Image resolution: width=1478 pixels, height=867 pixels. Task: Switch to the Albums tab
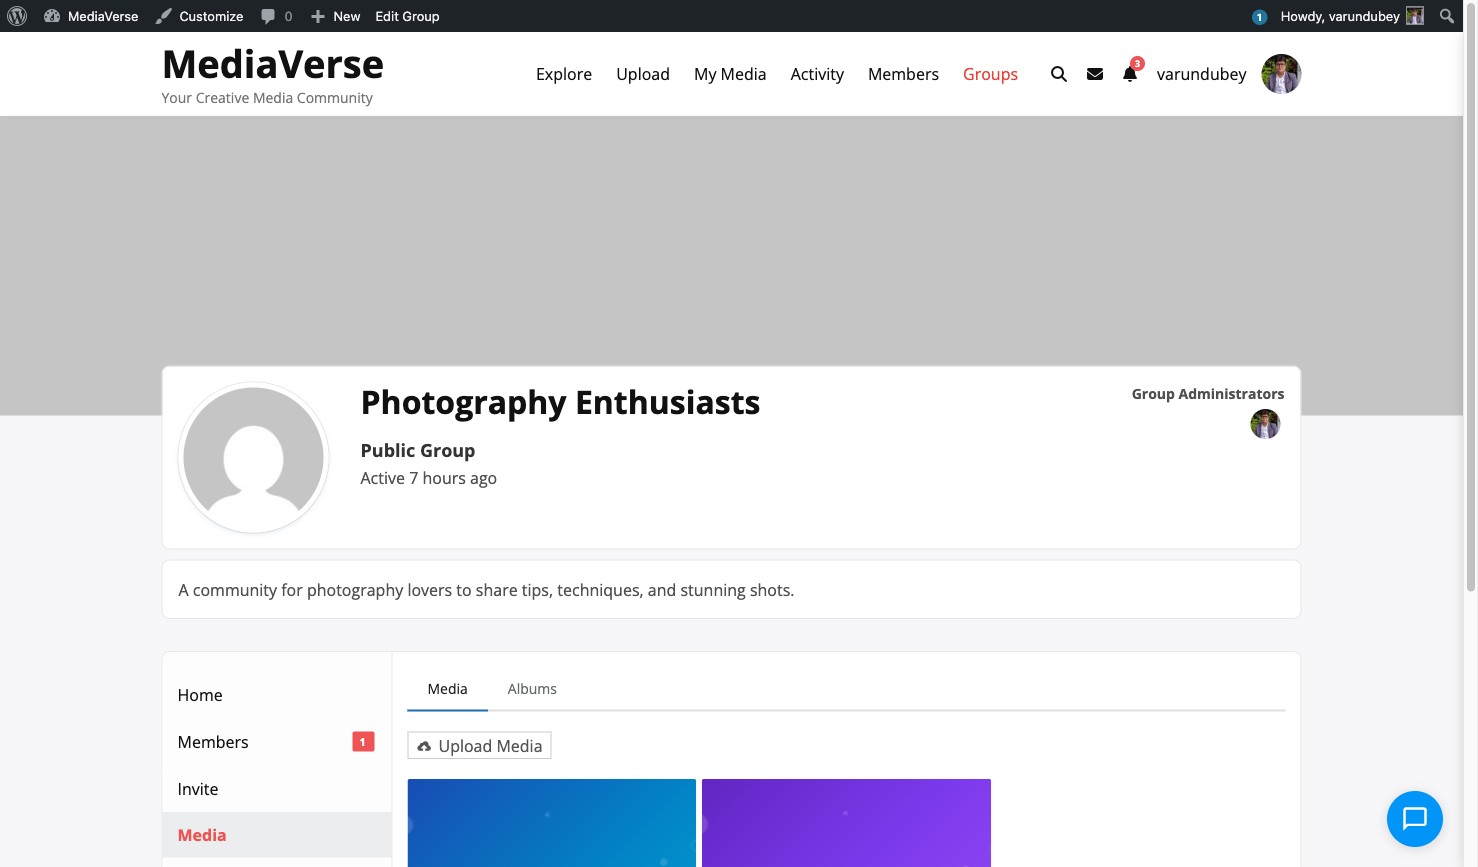(532, 688)
